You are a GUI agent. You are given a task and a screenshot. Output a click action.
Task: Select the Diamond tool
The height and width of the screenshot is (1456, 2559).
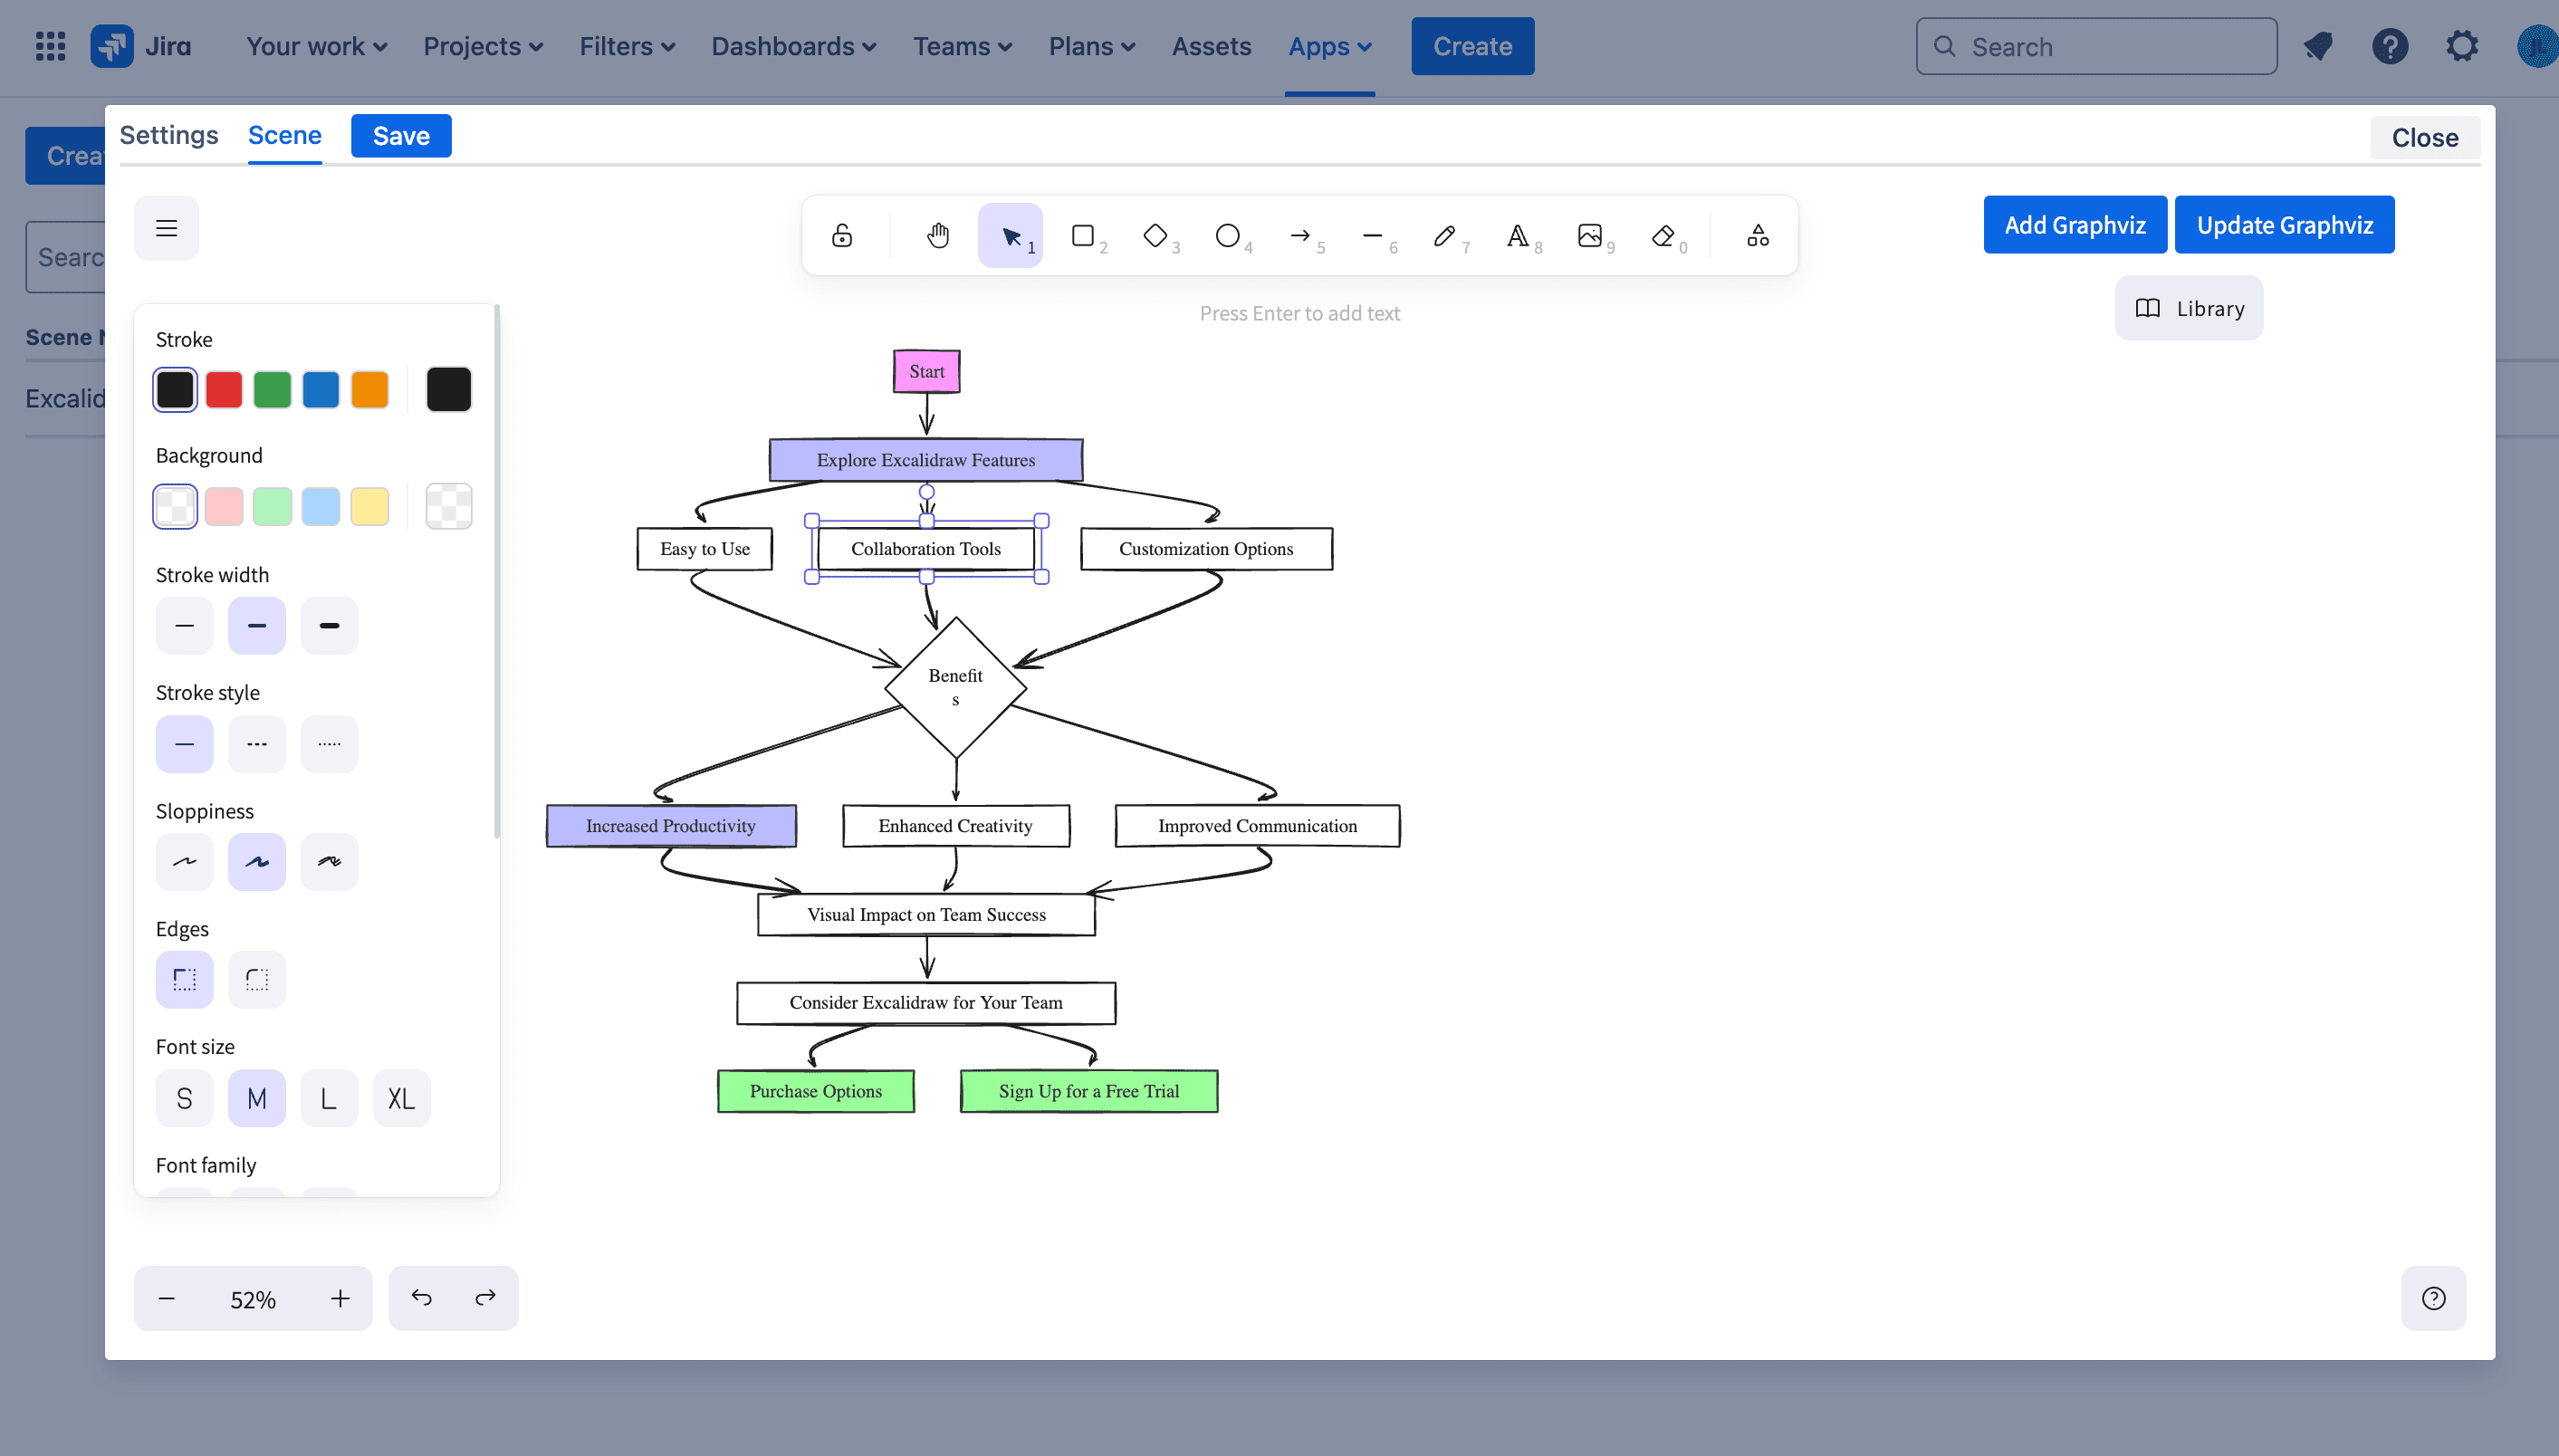(1155, 236)
